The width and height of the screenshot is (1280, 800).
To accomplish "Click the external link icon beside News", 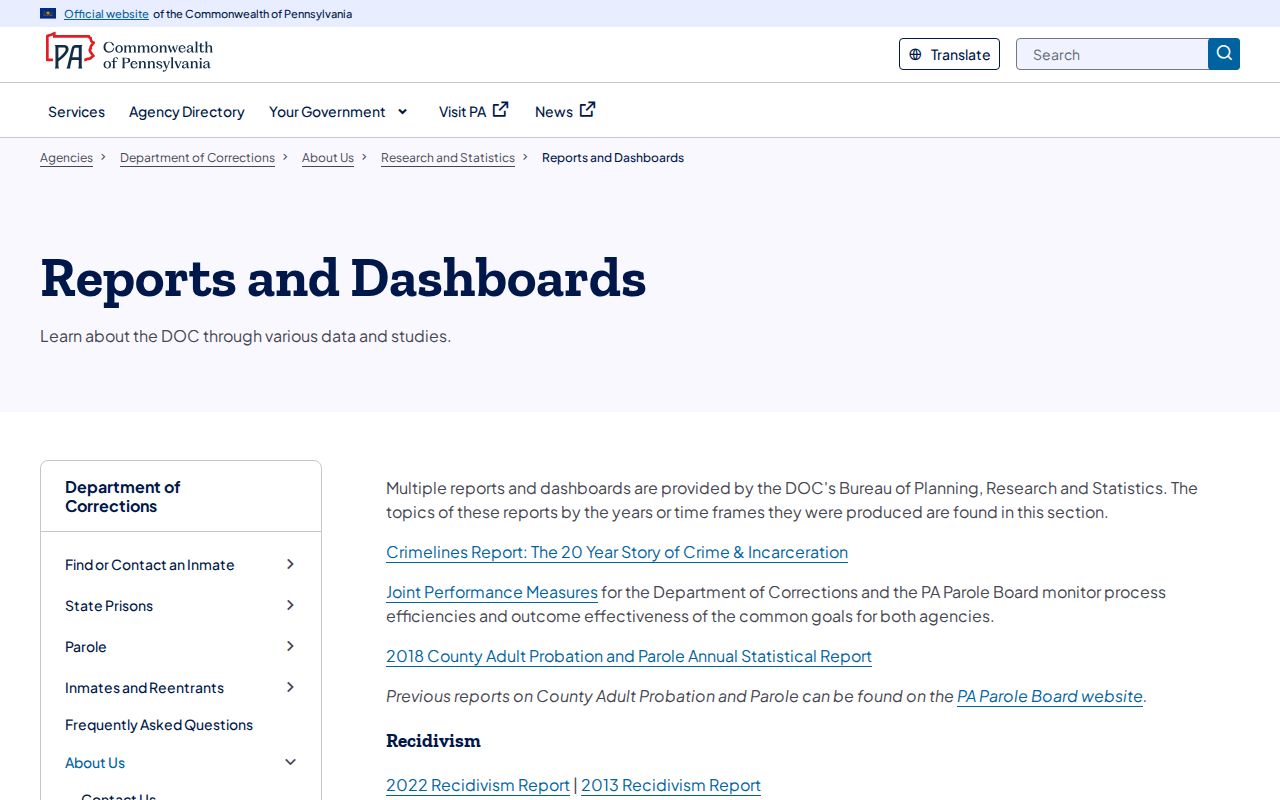I will [x=587, y=110].
